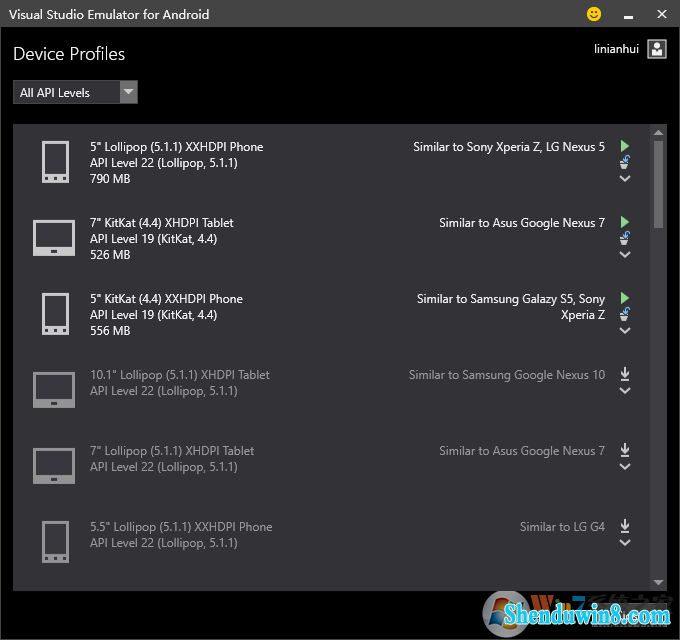Start the 7" KitKat XHDPI Tablet emulator
This screenshot has height=640, width=680.
tap(624, 222)
